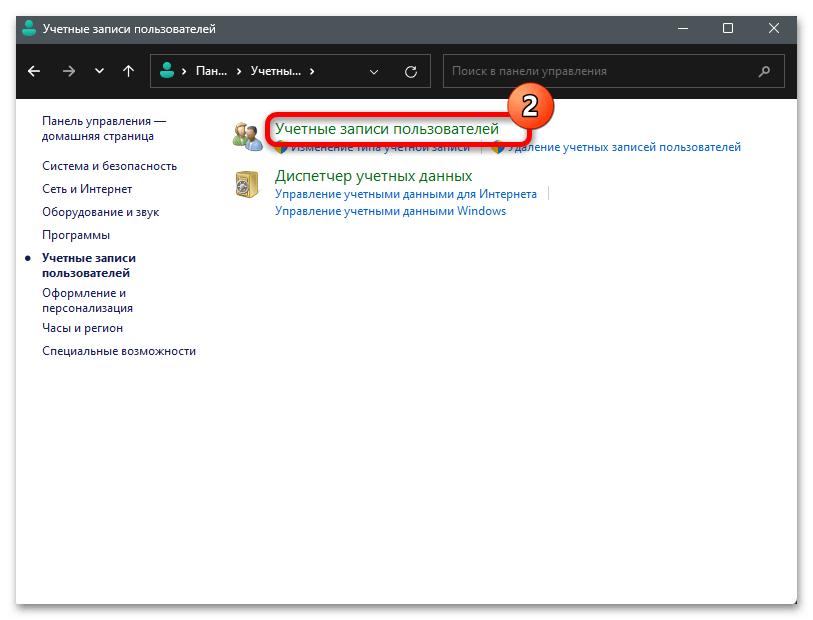Click the Up one level arrow
Screen dimensions: 813x620
(x=128, y=71)
